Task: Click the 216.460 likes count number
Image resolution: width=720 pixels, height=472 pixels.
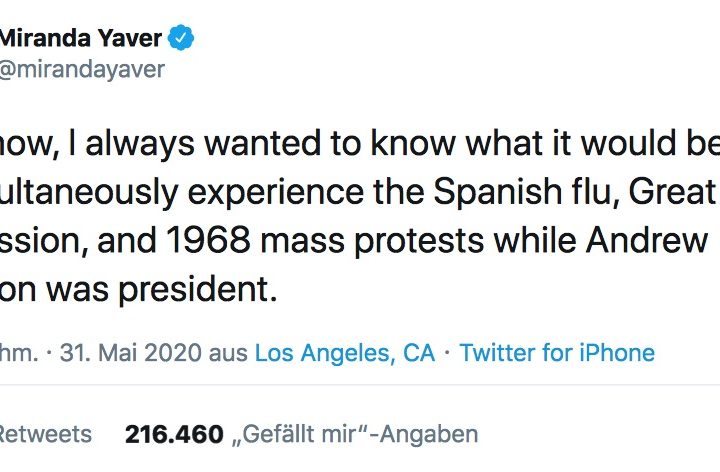Action: pos(173,434)
